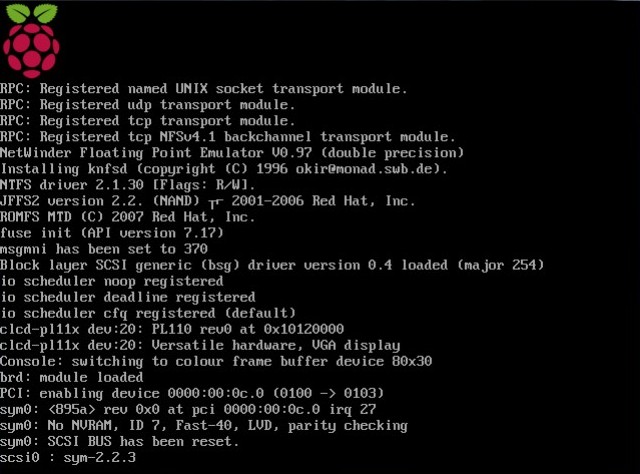This screenshot has width=640, height=474.
Task: Click the NetWinder Floating Point Emulator line
Action: pos(232,153)
